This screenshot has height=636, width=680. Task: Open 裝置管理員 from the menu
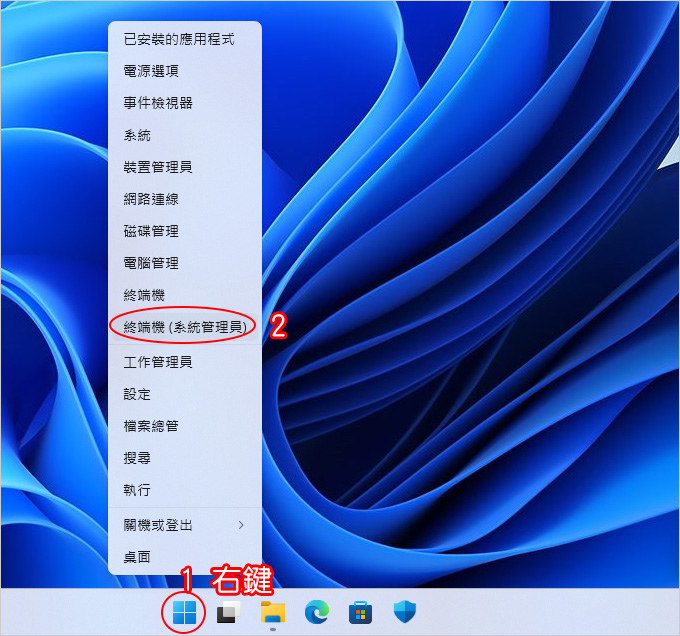click(x=185, y=167)
